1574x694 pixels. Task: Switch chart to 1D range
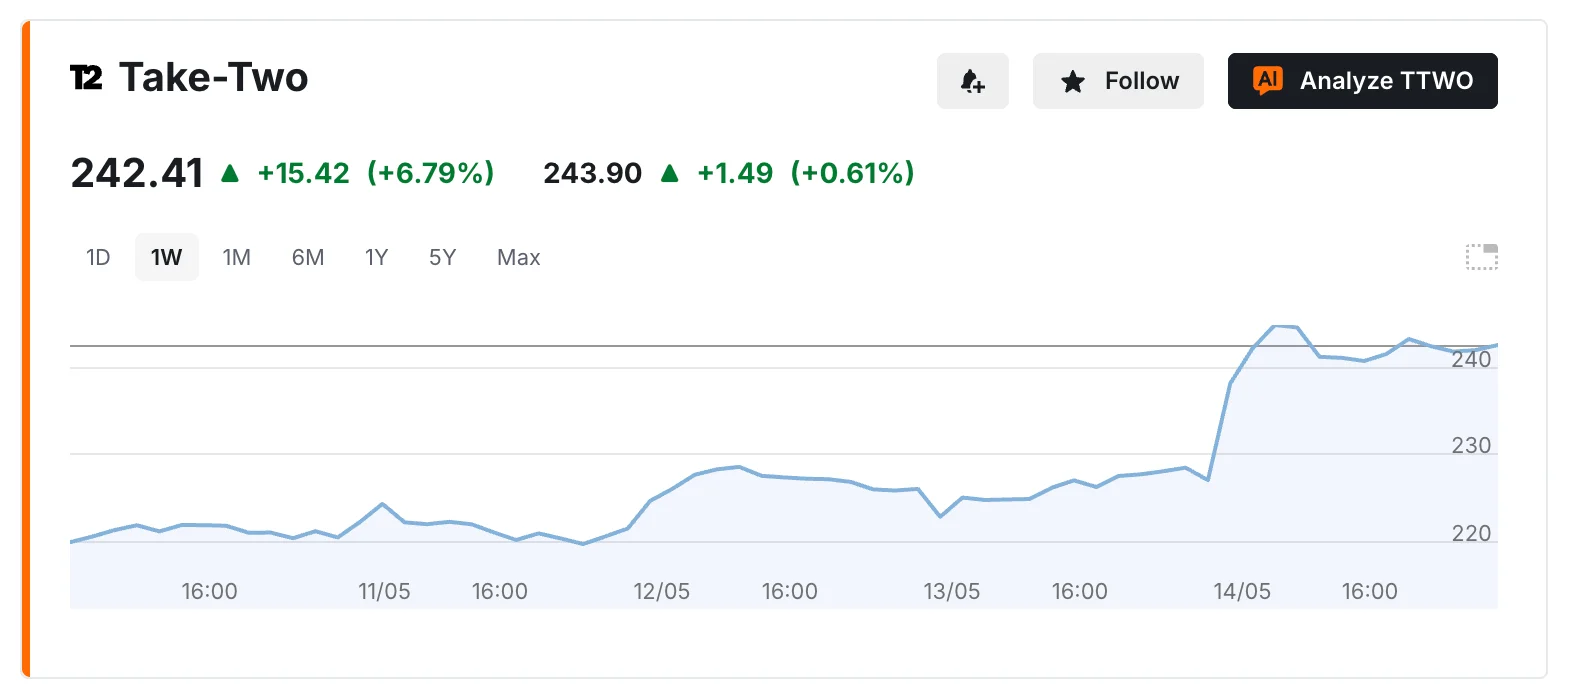click(x=98, y=257)
